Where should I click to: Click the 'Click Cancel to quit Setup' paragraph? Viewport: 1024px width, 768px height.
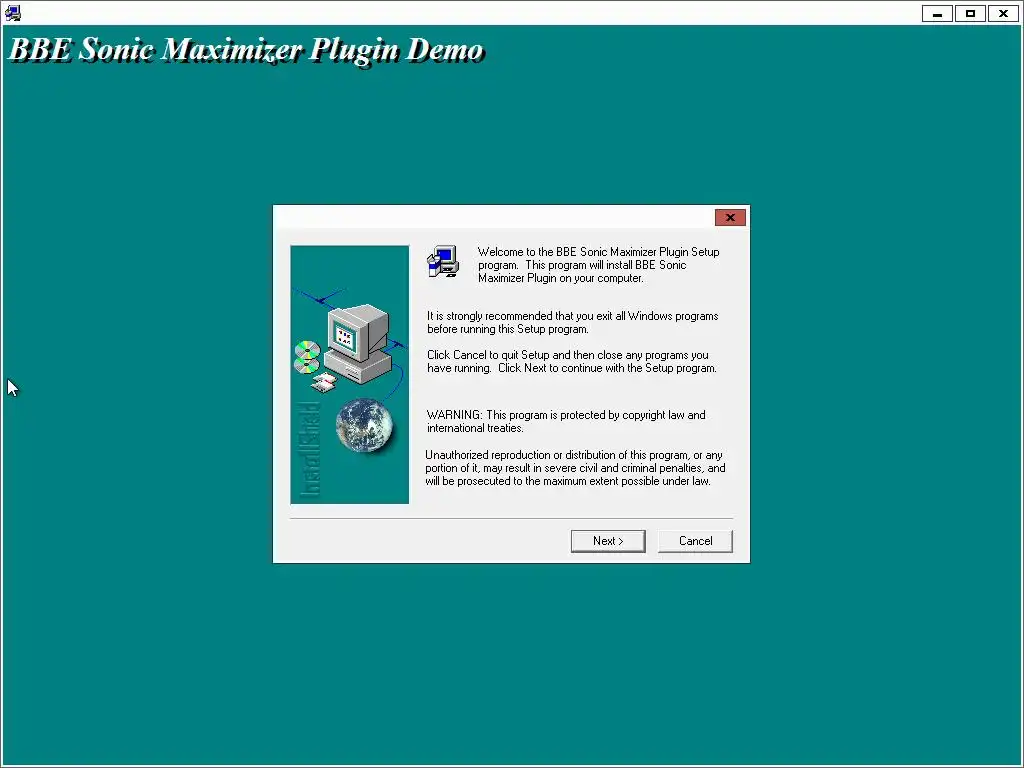[x=572, y=362]
